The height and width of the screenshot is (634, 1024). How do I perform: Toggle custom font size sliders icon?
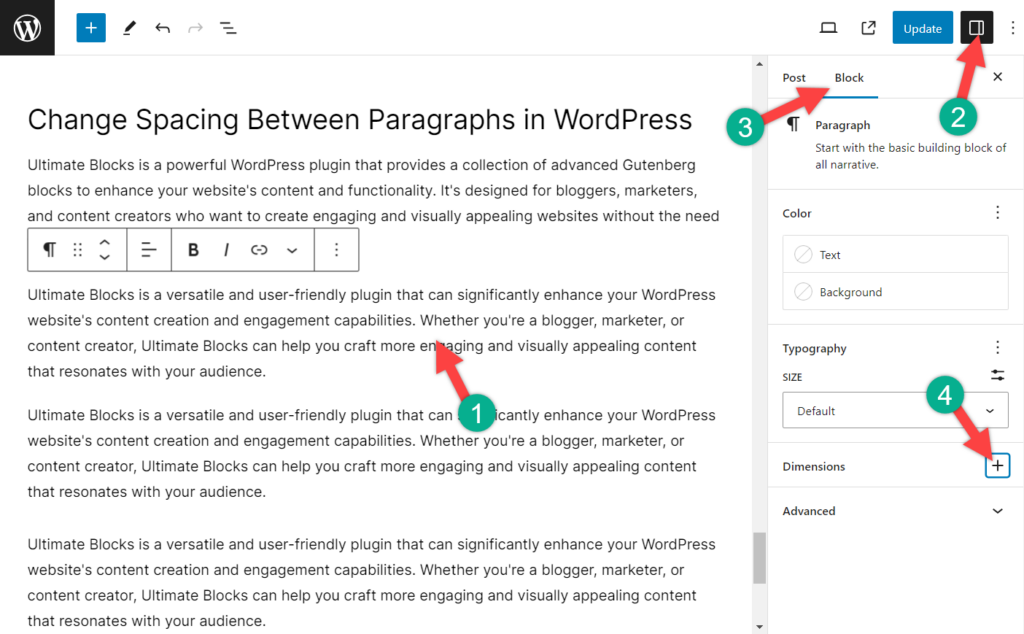point(997,375)
